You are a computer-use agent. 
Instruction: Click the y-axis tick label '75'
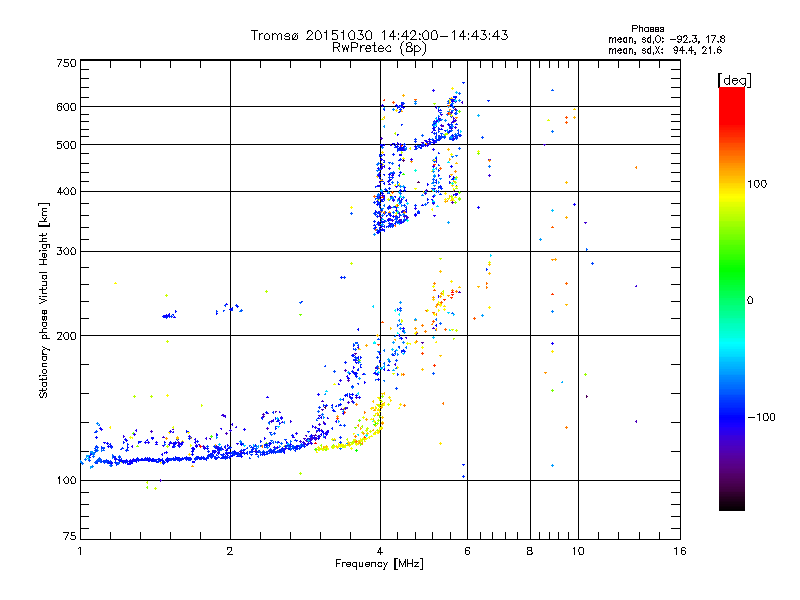70,536
